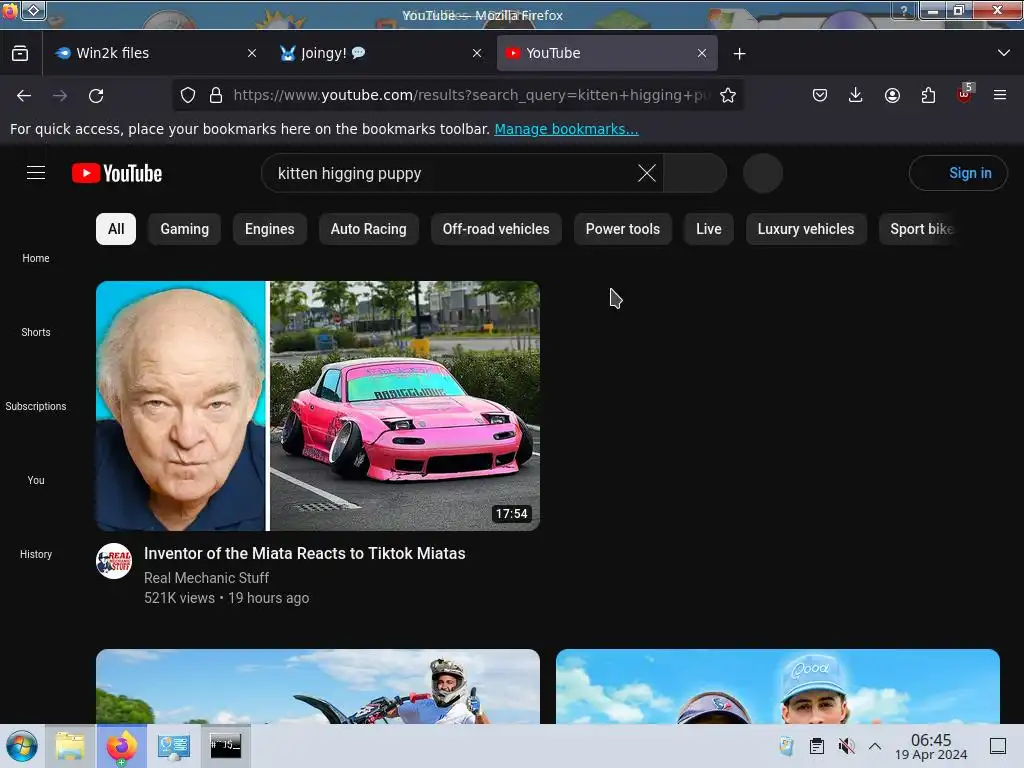
Task: Close the Win2k files tab
Action: pos(252,54)
